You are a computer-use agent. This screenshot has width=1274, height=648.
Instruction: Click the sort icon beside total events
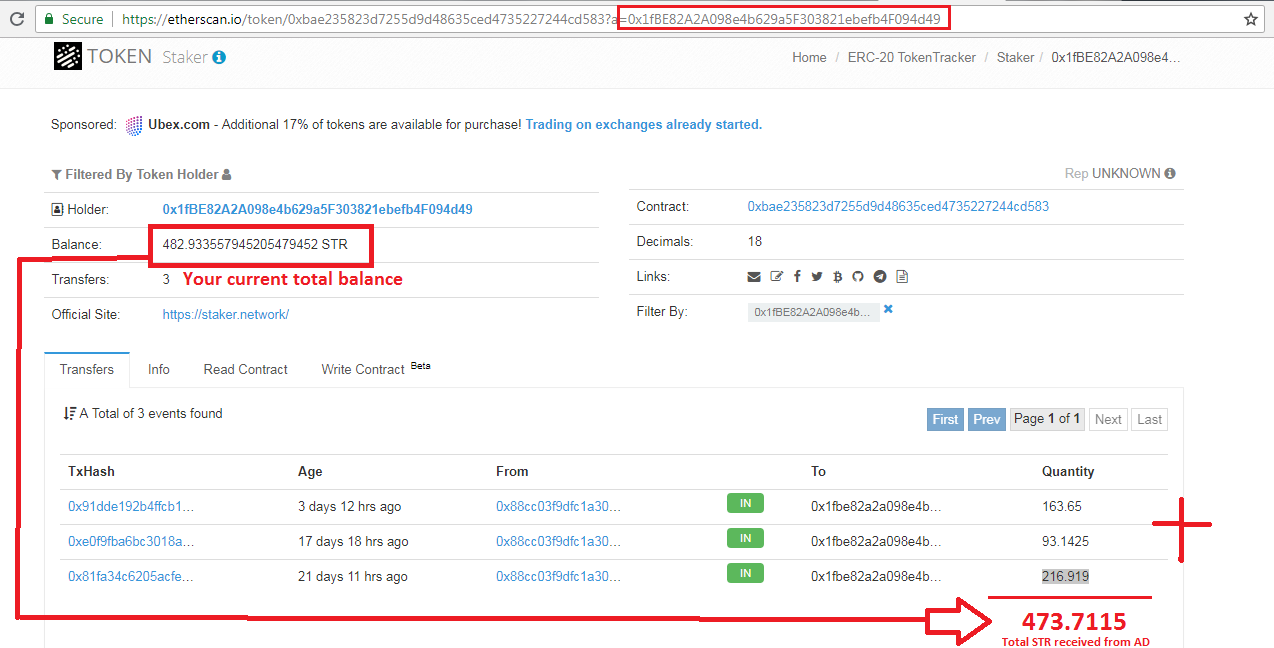tap(70, 413)
